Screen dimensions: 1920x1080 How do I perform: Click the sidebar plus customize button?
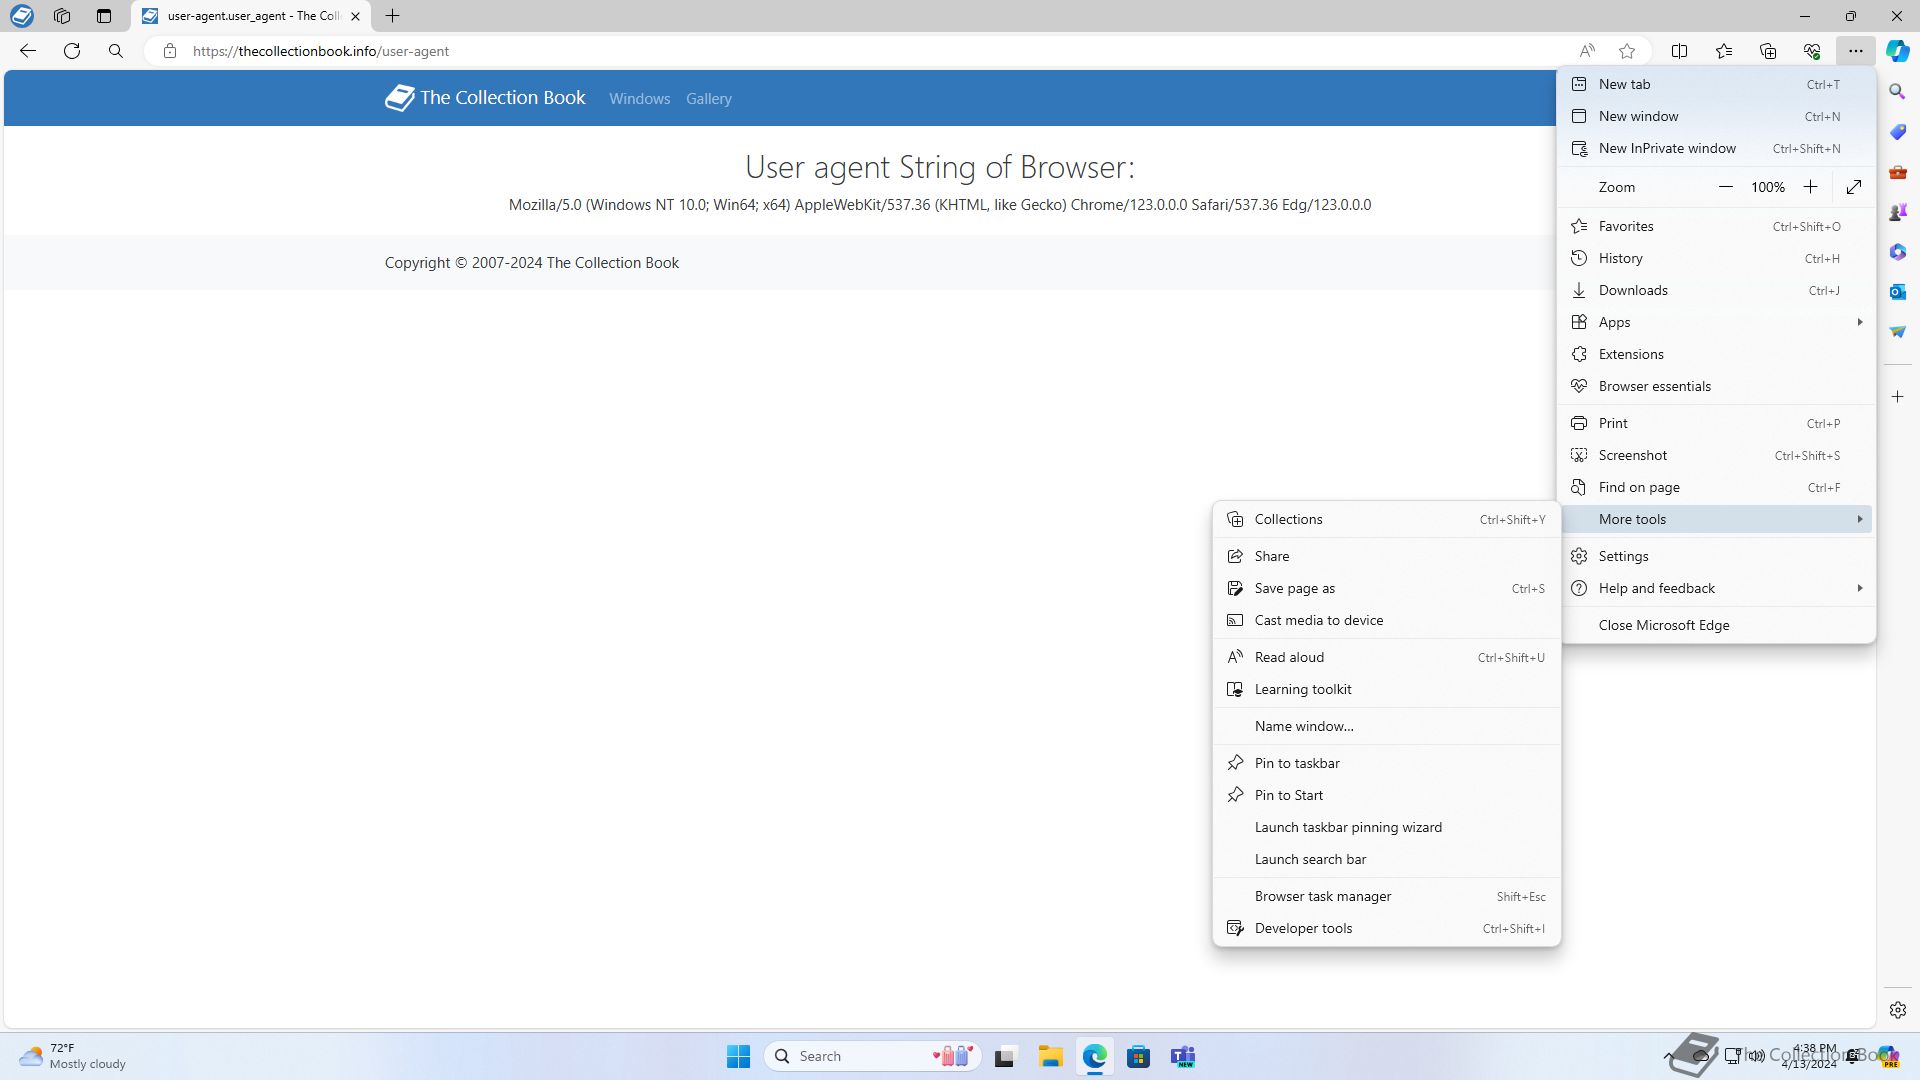[x=1898, y=397]
